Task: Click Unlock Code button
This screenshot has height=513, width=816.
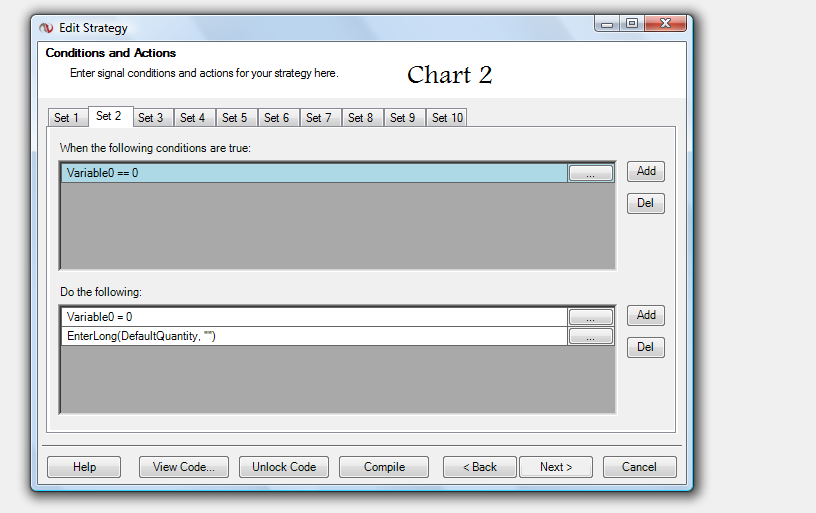Action: click(284, 467)
